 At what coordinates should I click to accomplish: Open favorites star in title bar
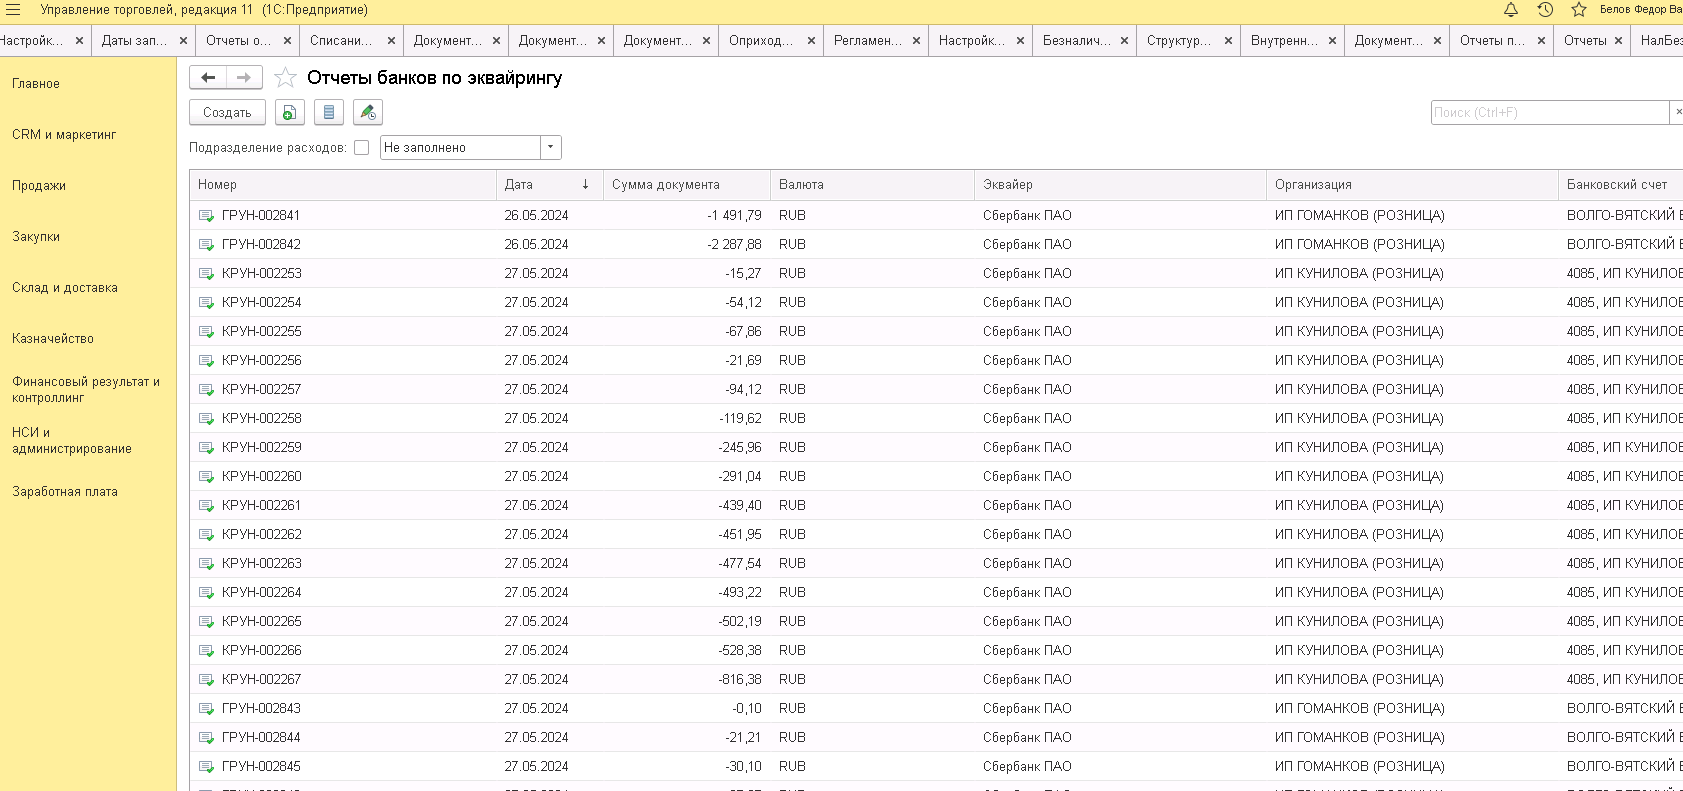coord(1579,9)
